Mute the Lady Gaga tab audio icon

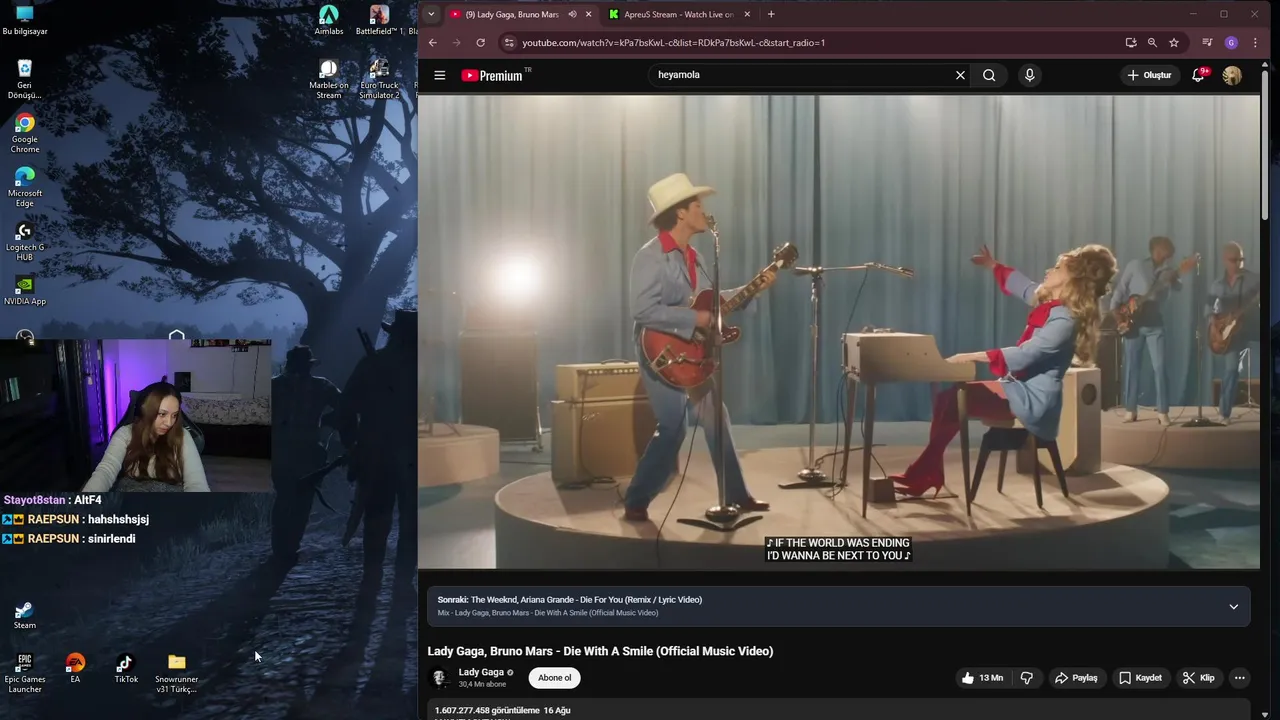pyautogui.click(x=572, y=14)
